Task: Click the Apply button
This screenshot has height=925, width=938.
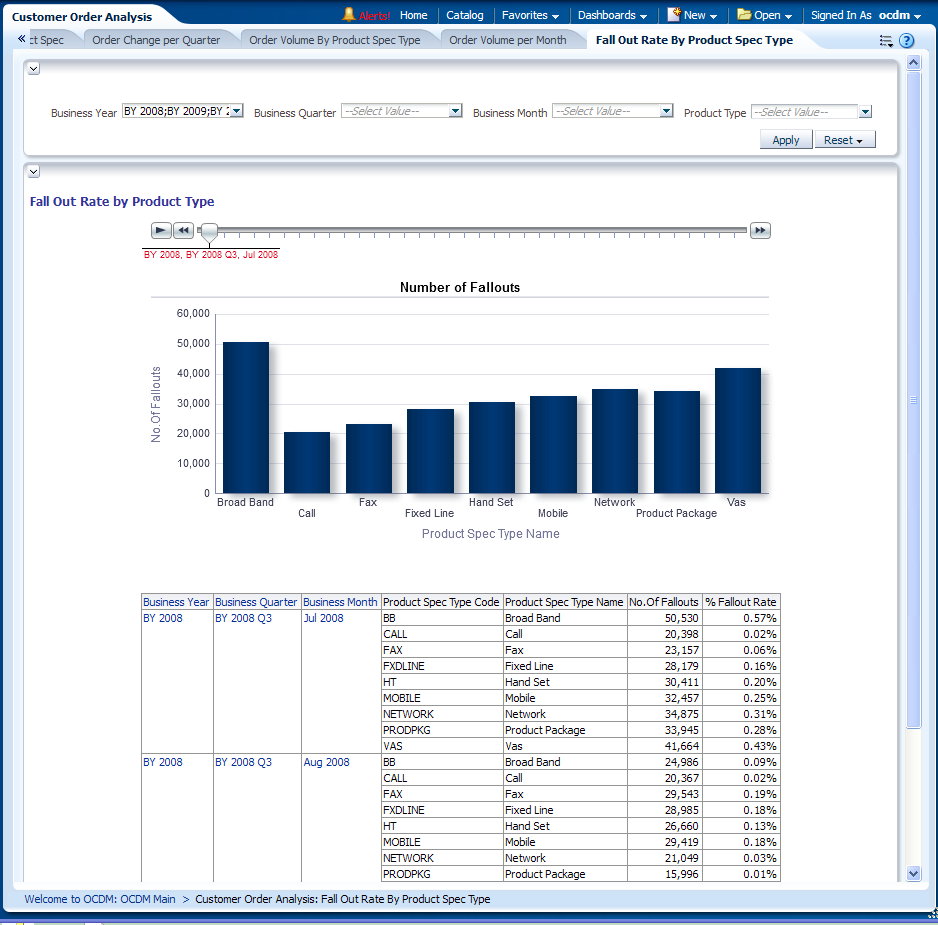Action: [785, 140]
